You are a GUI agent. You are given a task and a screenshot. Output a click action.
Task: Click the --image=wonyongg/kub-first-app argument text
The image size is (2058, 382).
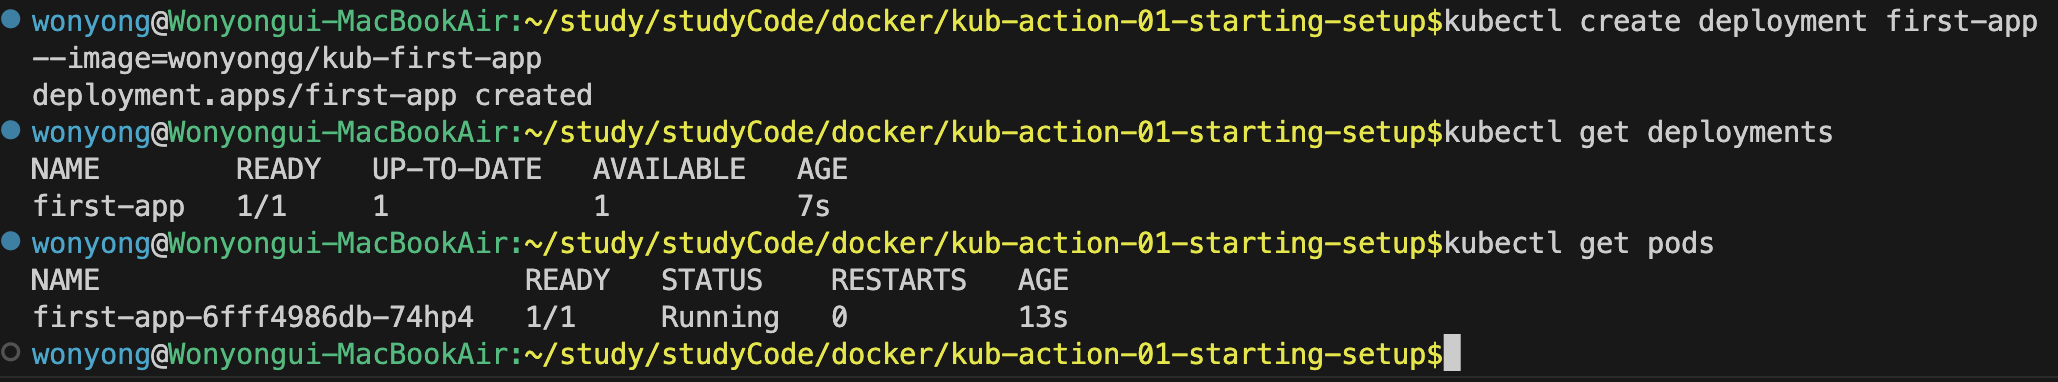click(x=287, y=59)
